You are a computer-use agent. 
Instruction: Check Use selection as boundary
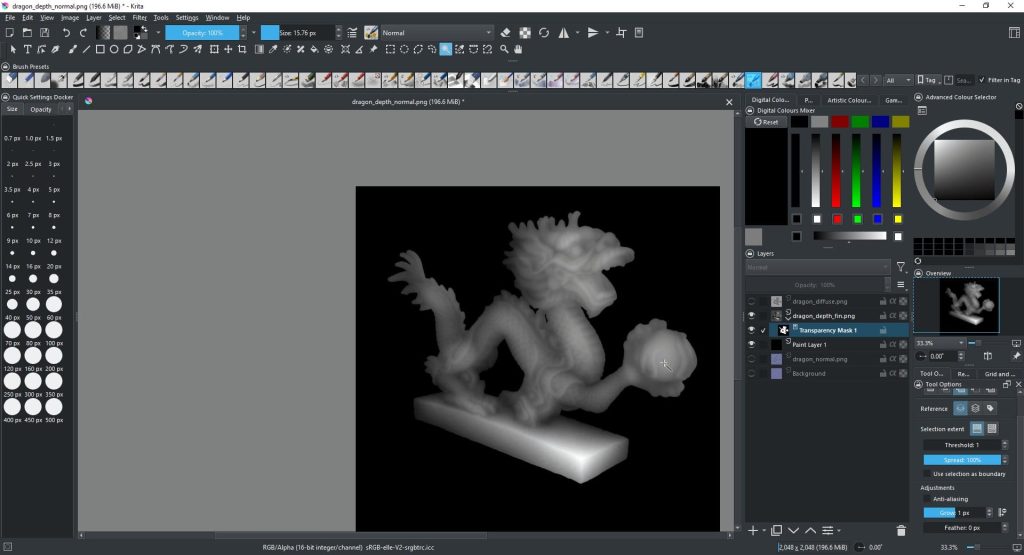[927, 473]
